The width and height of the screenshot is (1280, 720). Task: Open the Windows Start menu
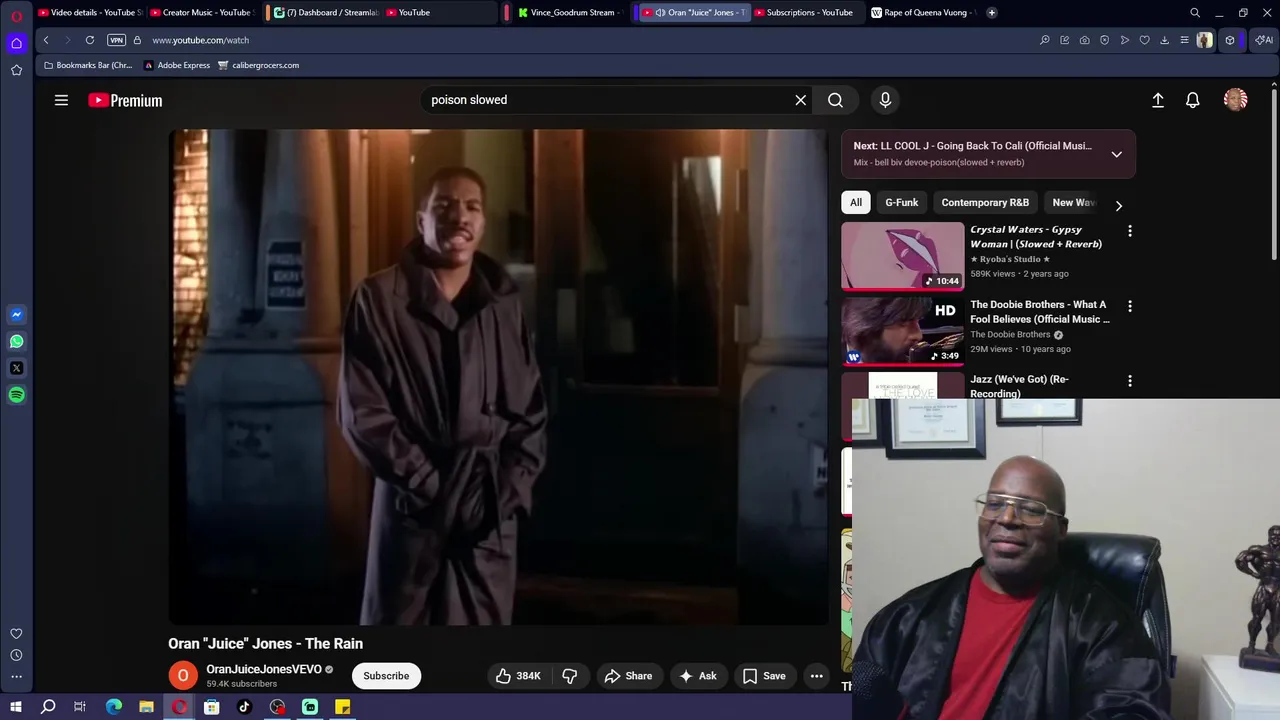point(16,707)
